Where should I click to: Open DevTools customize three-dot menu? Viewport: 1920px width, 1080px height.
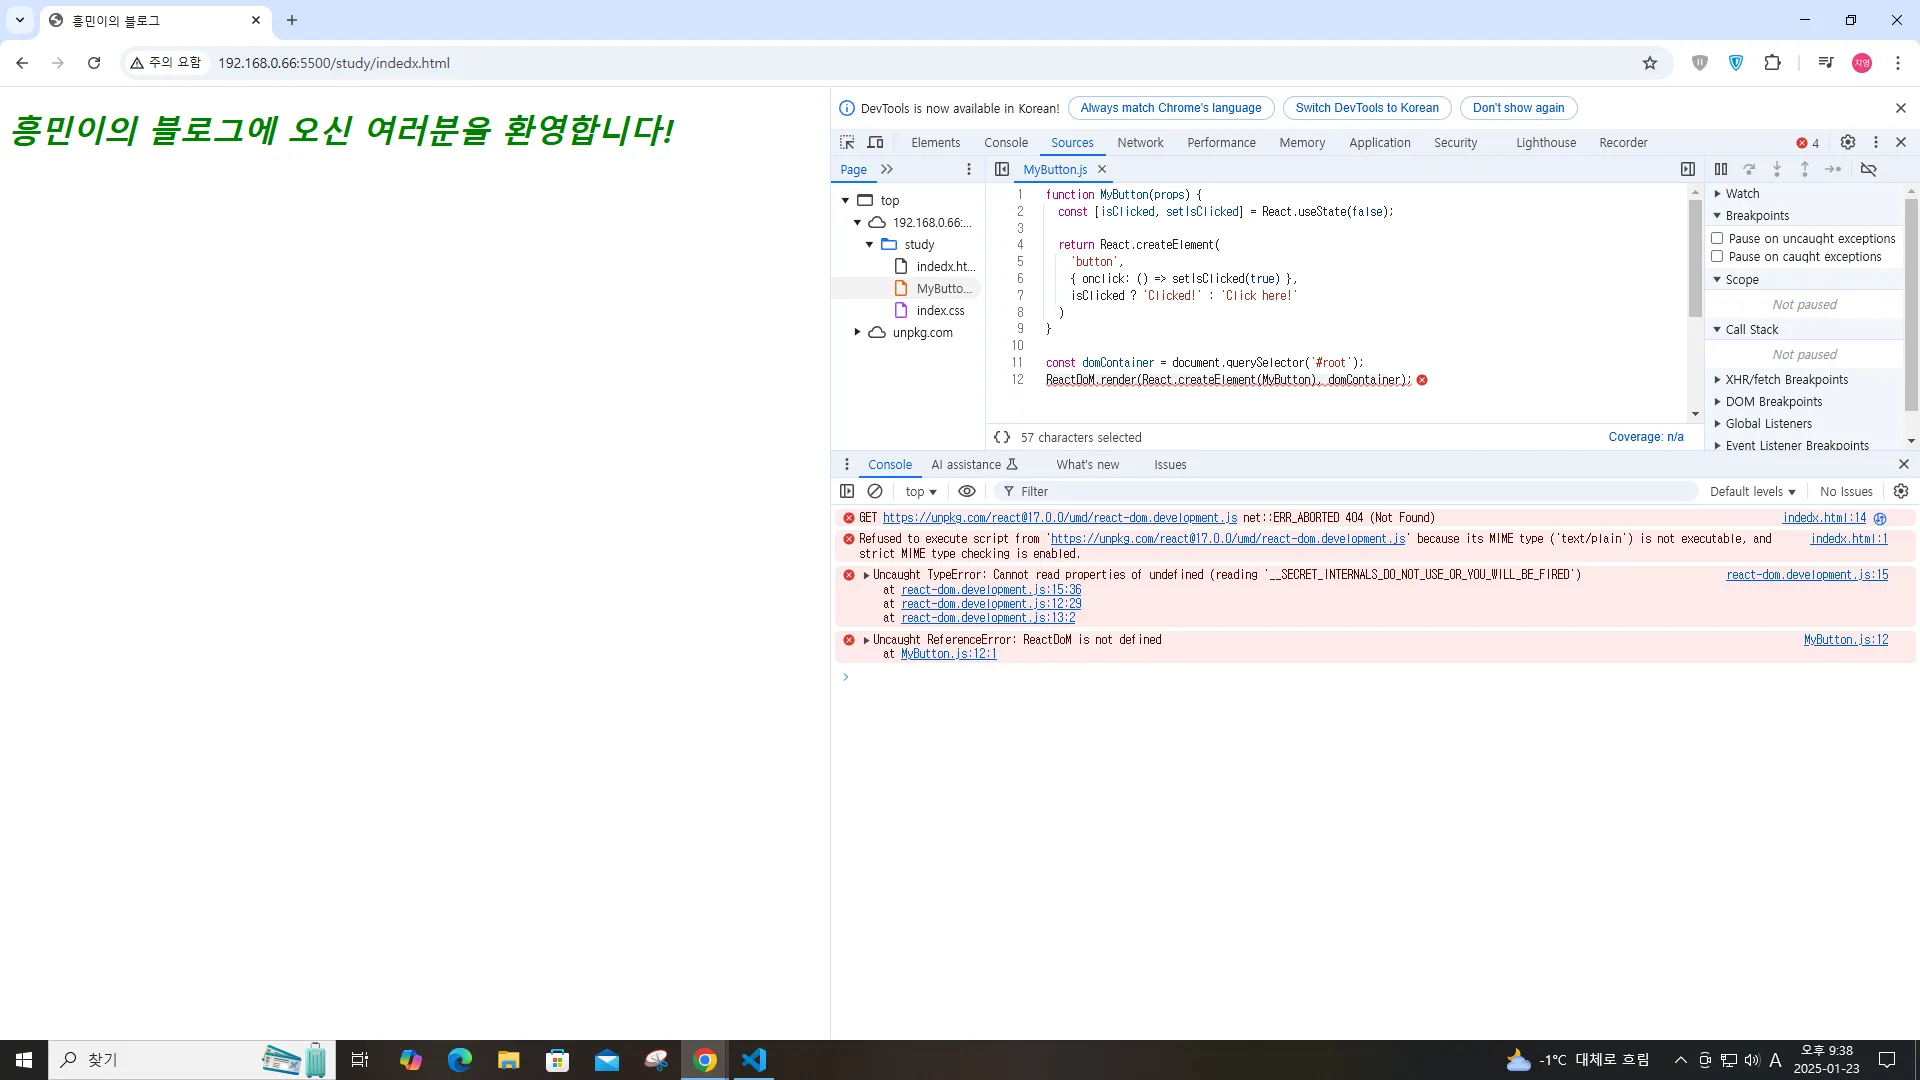point(1876,142)
